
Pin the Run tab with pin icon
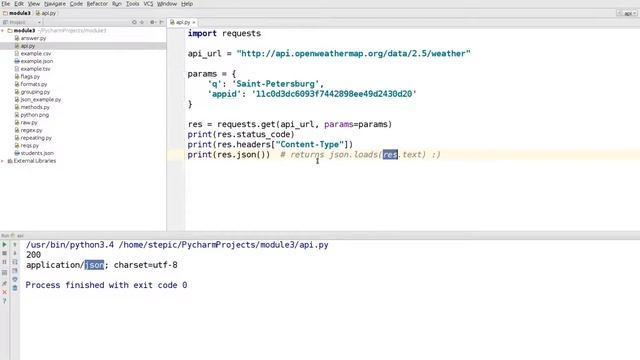(4, 283)
